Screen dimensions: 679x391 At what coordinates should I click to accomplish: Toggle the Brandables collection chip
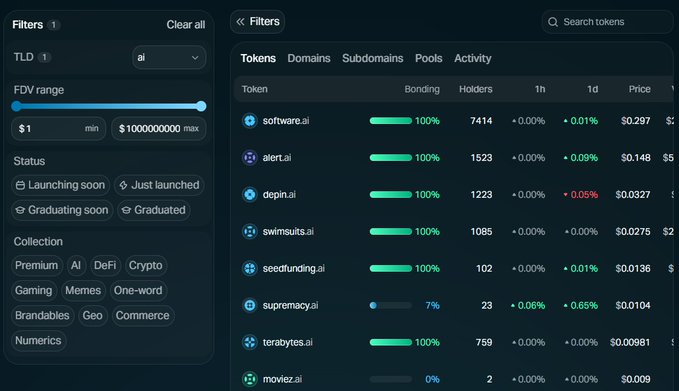point(42,316)
